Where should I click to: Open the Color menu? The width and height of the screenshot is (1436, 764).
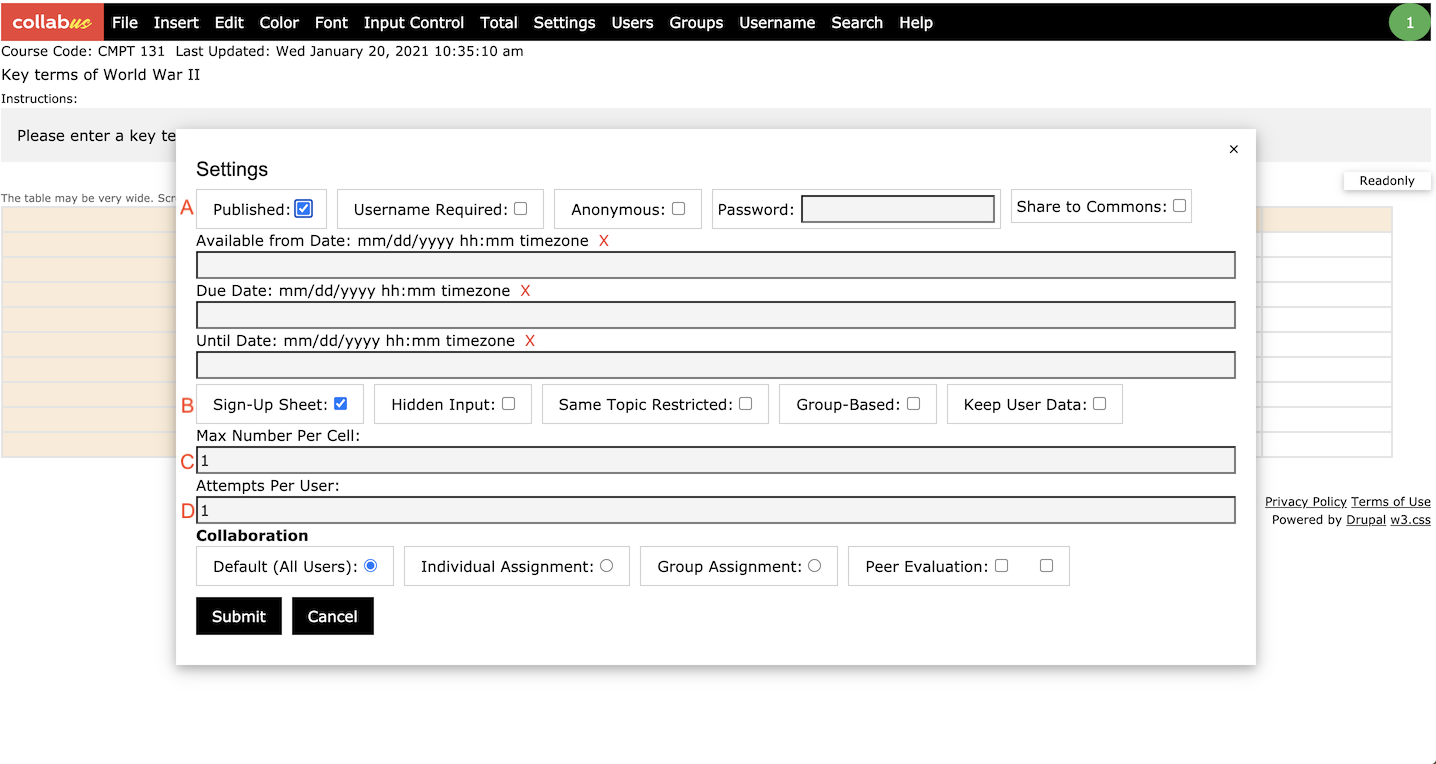point(279,22)
